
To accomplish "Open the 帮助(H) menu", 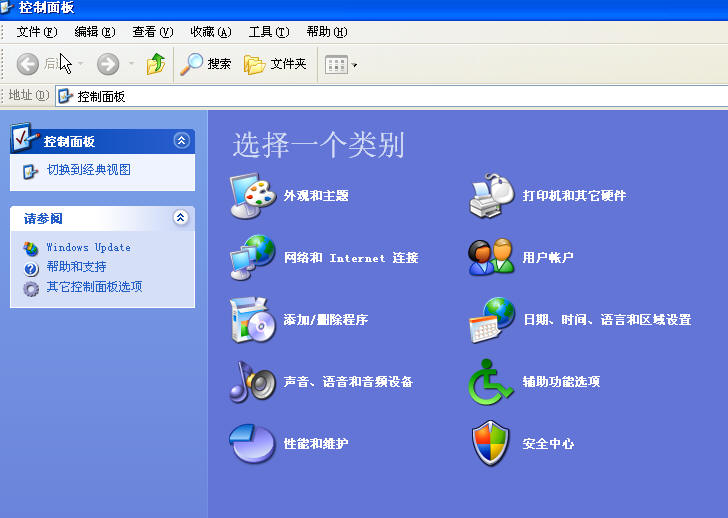I will (x=327, y=32).
